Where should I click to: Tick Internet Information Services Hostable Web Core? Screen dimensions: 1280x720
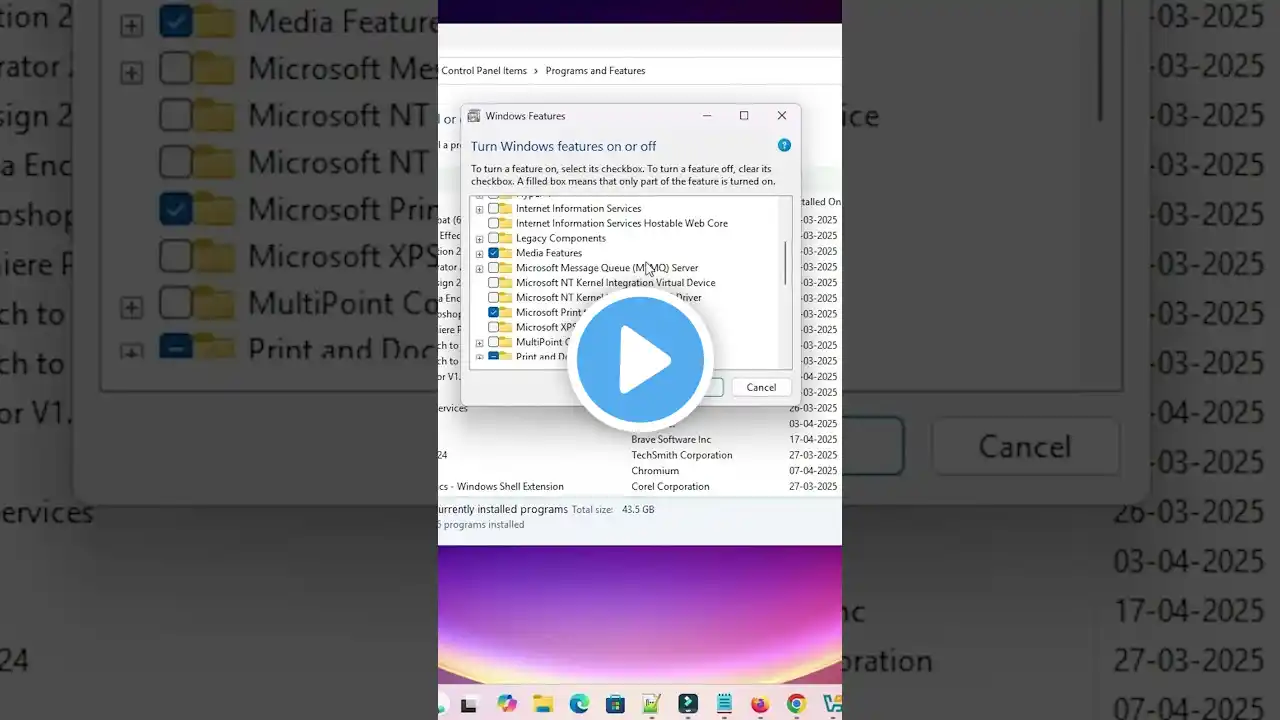tap(493, 224)
